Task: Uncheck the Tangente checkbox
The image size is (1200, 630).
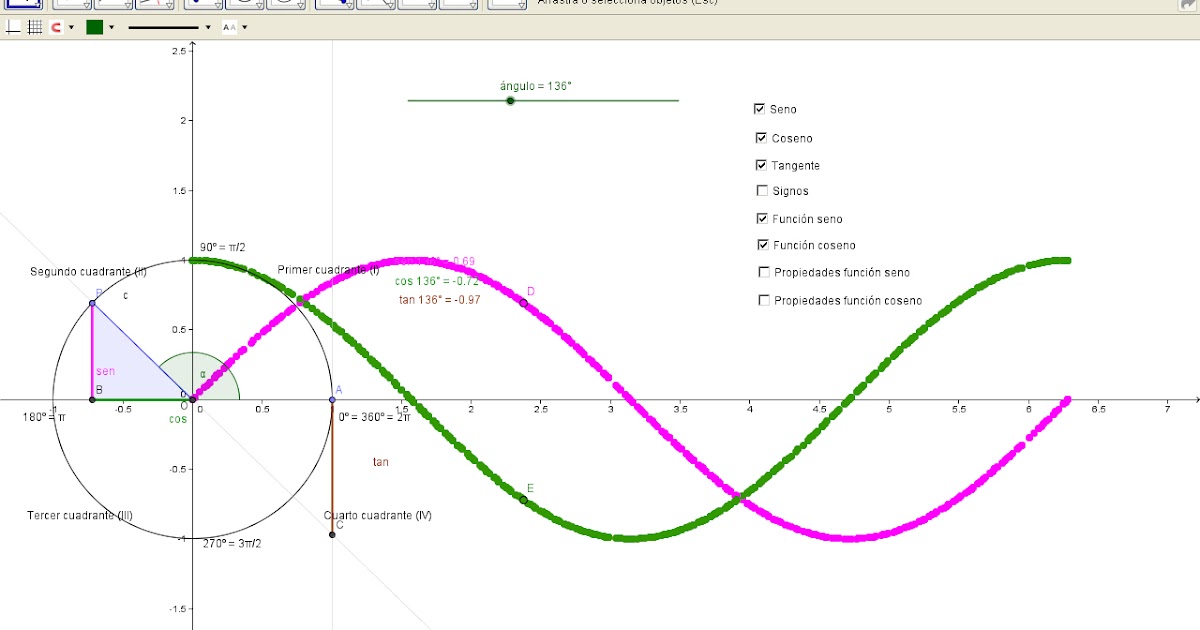Action: point(759,164)
